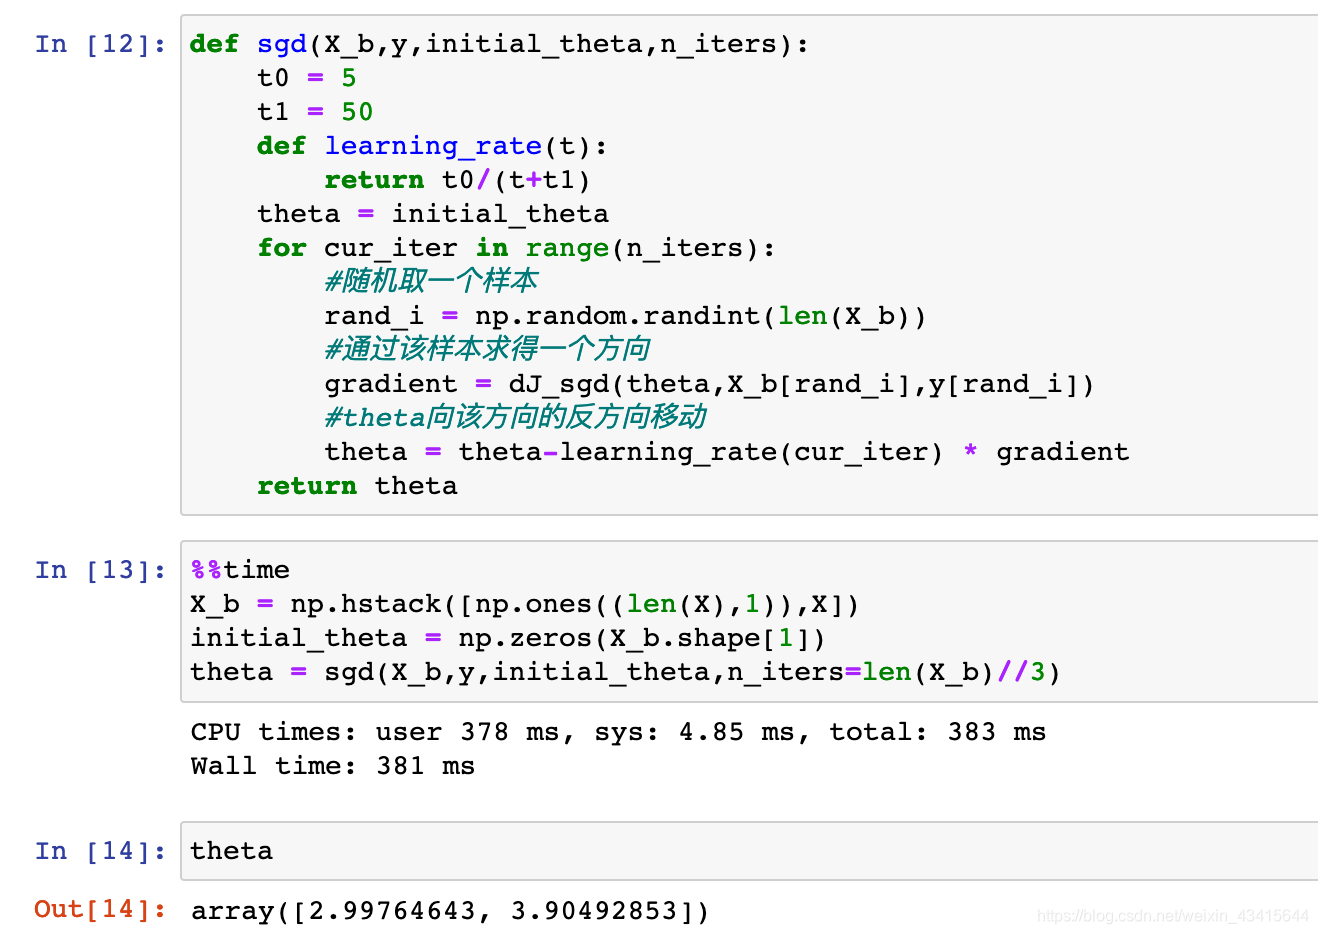Click the 'def sgd(X_b,y,initial_theta,n_iters):' line
1318x934 pixels.
[x=499, y=44]
